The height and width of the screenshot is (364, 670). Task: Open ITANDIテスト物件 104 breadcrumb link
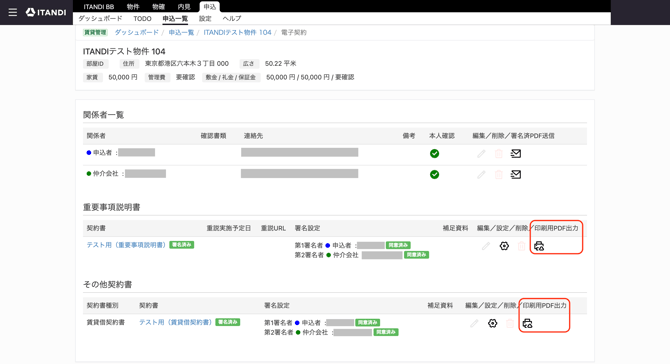[x=238, y=32]
